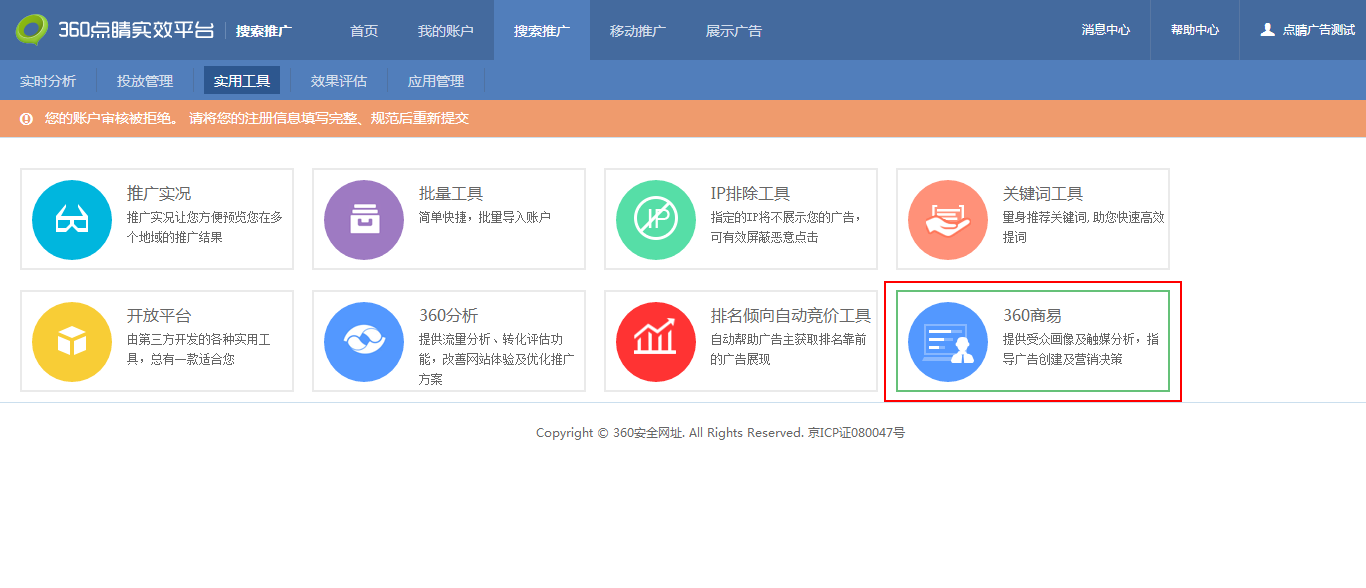Click the 360点睛实效平台 logo
The image size is (1366, 588).
[x=114, y=30]
